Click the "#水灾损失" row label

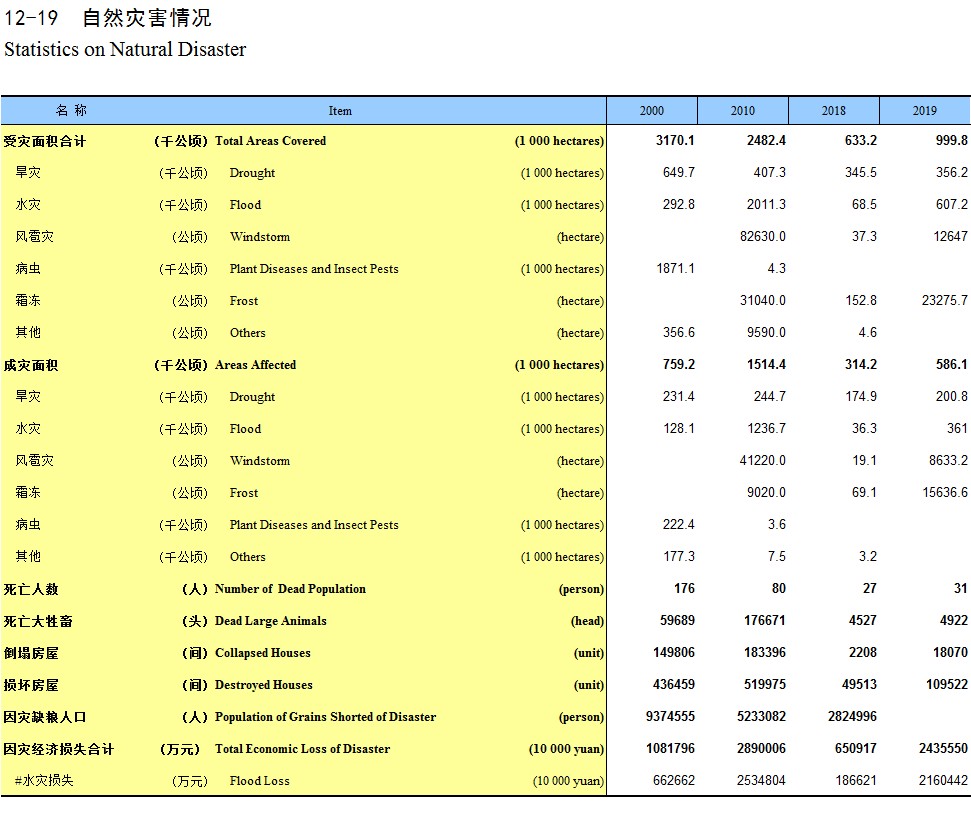pyautogui.click(x=44, y=781)
